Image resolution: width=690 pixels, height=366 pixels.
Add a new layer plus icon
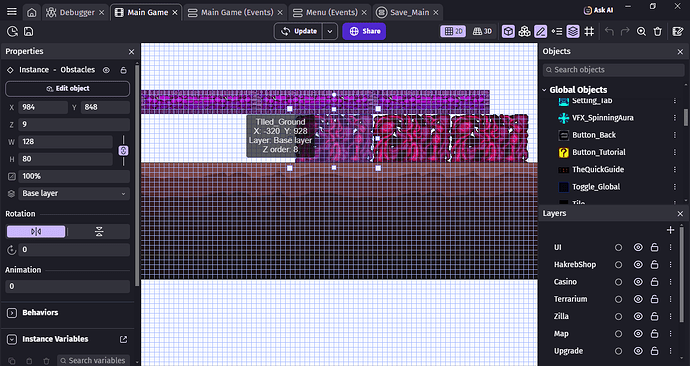[x=670, y=230]
